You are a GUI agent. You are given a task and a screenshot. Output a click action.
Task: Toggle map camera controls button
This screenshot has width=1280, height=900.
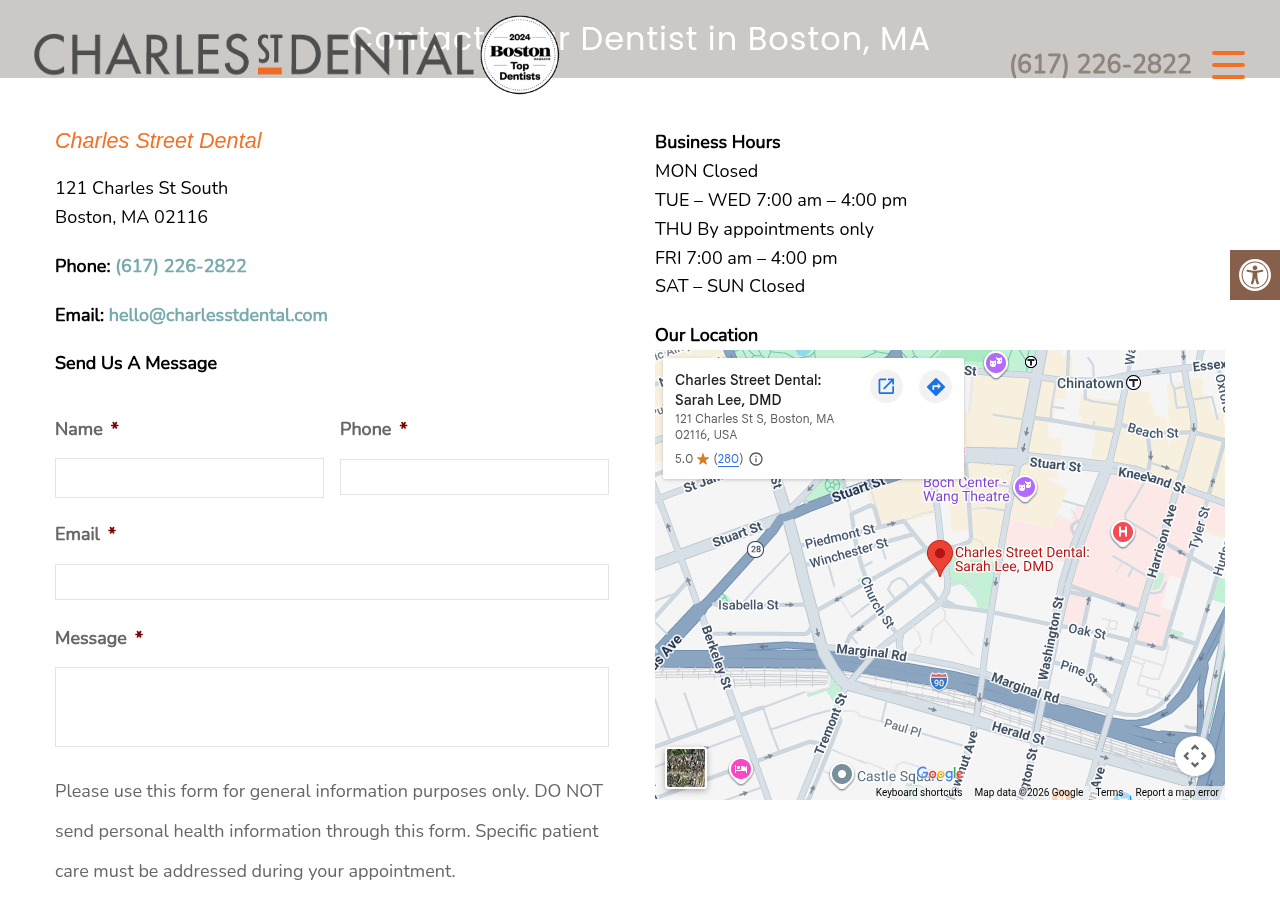click(x=1195, y=756)
